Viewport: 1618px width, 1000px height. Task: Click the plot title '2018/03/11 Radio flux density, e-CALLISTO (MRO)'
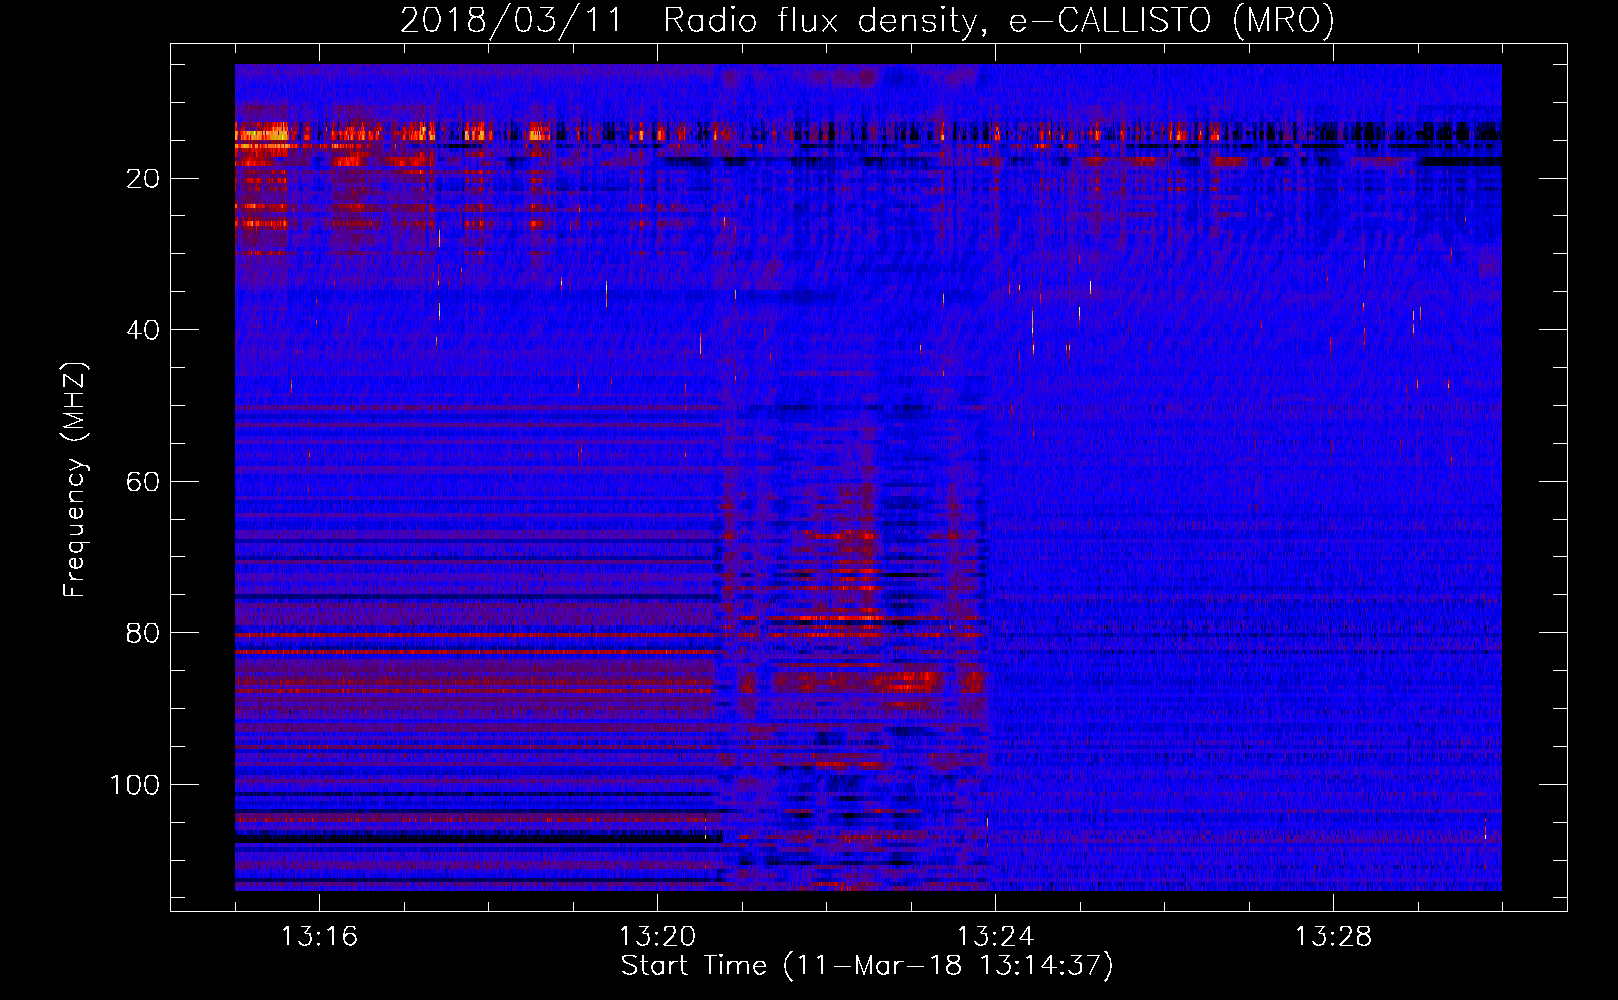coord(867,20)
